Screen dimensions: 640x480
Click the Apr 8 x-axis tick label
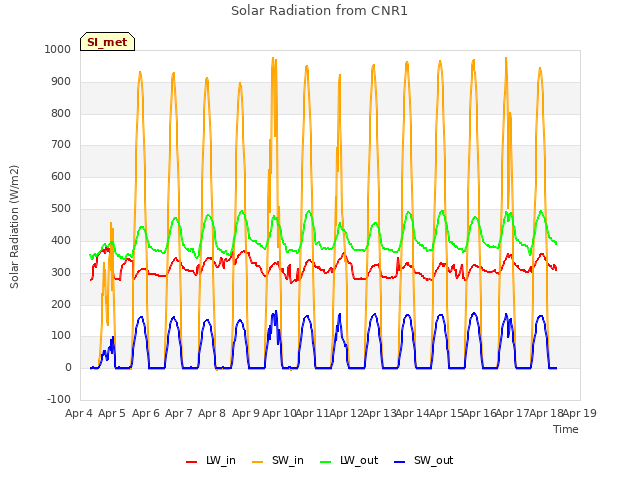click(212, 413)
